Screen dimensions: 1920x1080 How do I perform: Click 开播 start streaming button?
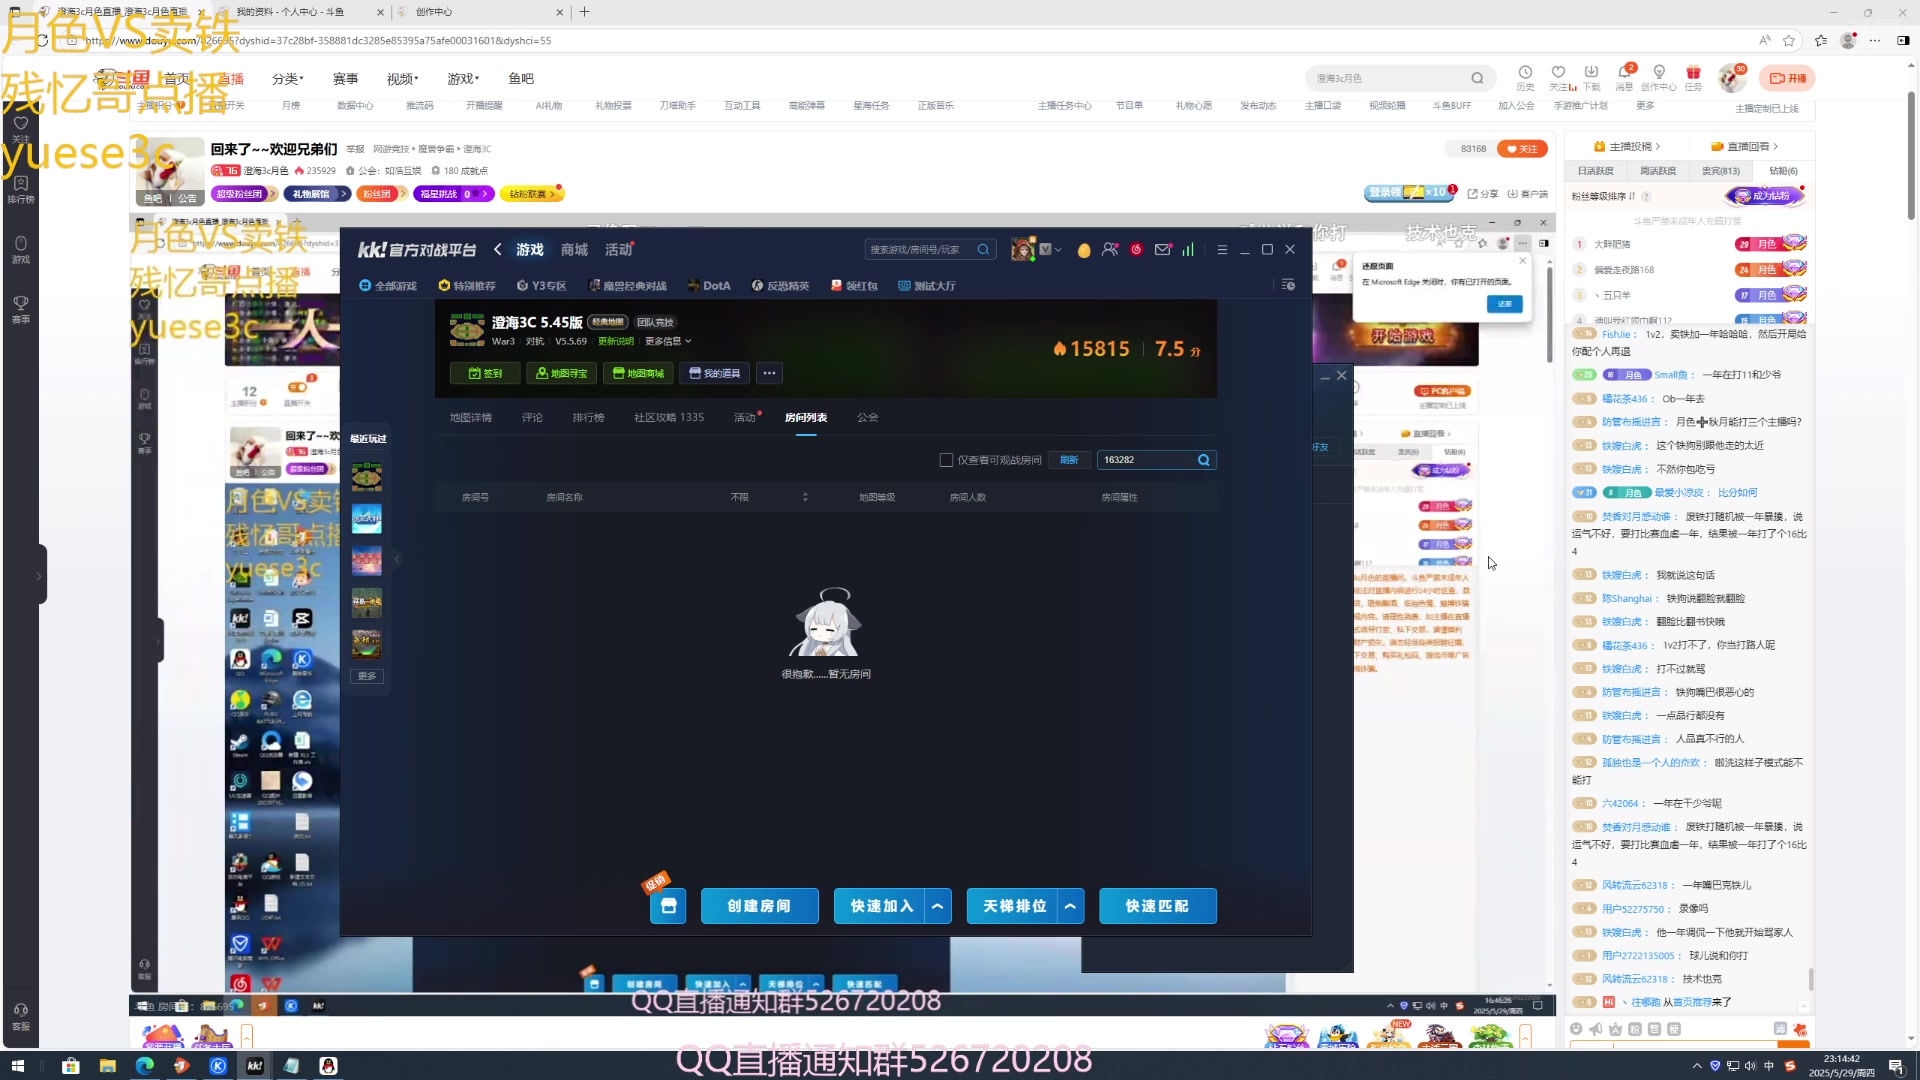click(x=1789, y=78)
